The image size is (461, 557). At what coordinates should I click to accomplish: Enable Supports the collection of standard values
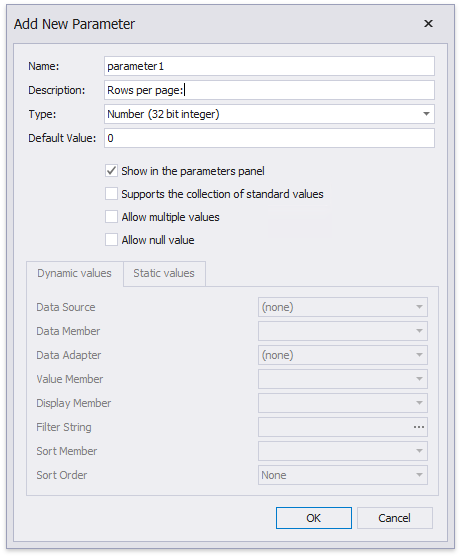coord(111,194)
